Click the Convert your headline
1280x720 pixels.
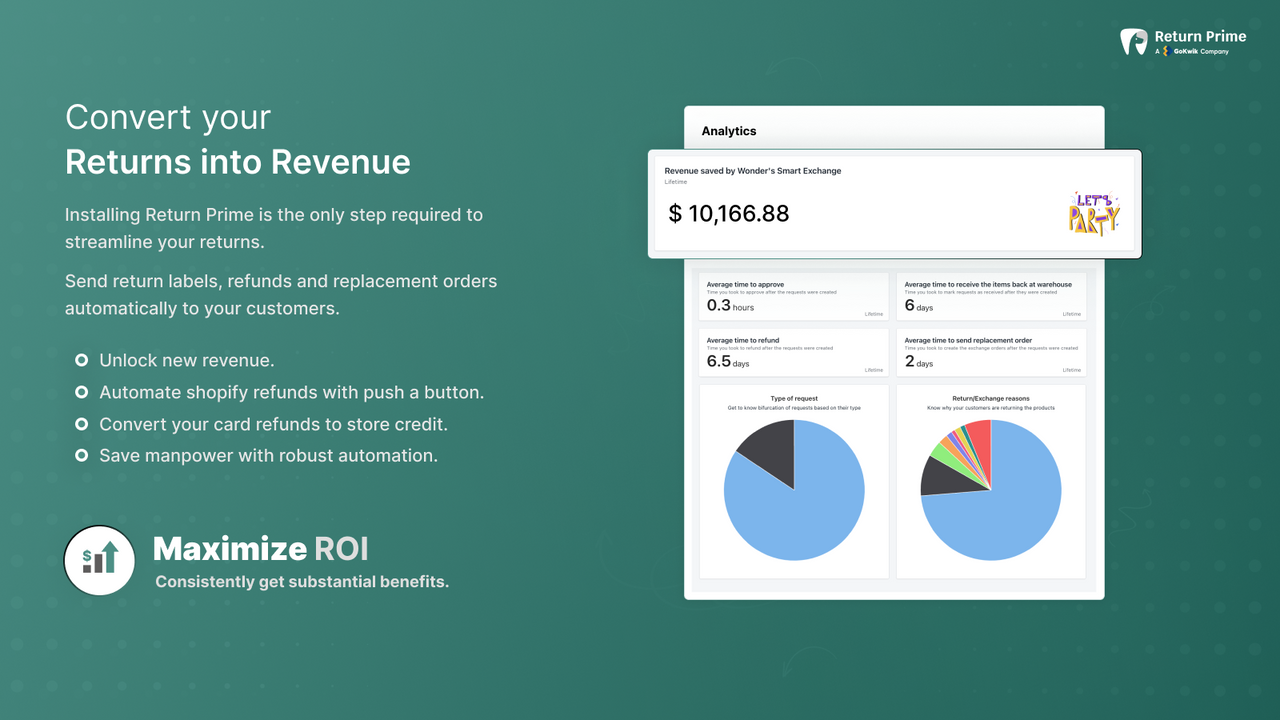pyautogui.click(x=168, y=118)
